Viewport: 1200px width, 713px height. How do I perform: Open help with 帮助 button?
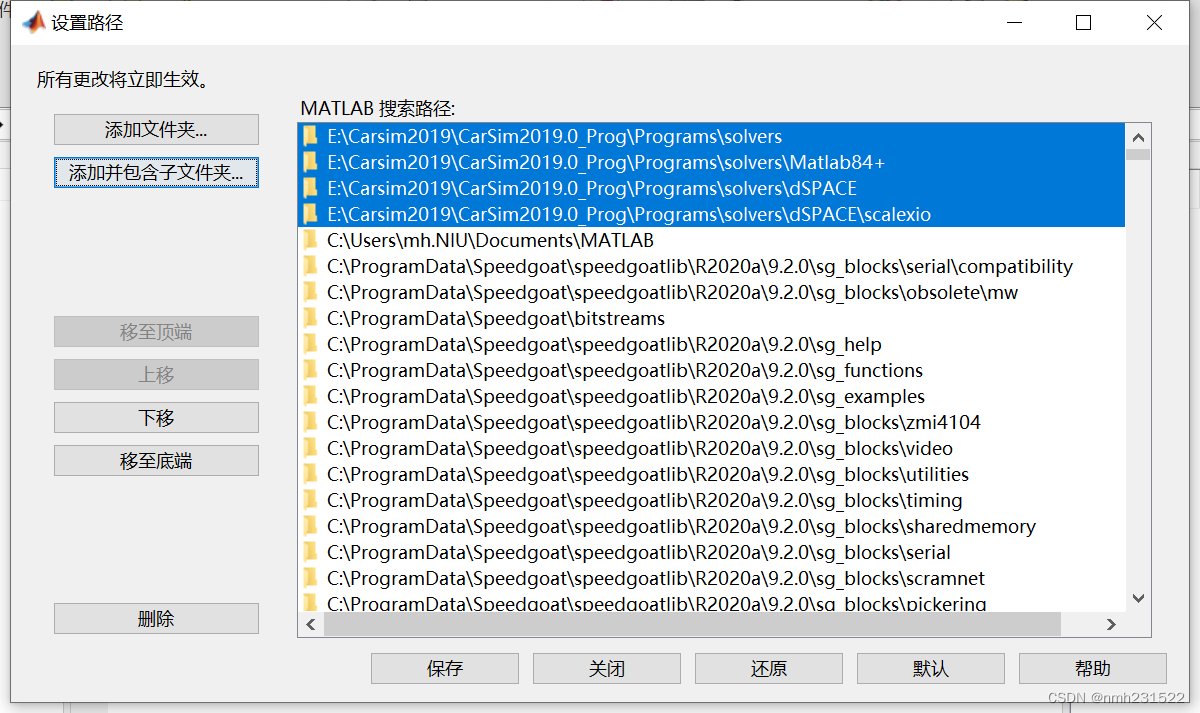[1093, 669]
